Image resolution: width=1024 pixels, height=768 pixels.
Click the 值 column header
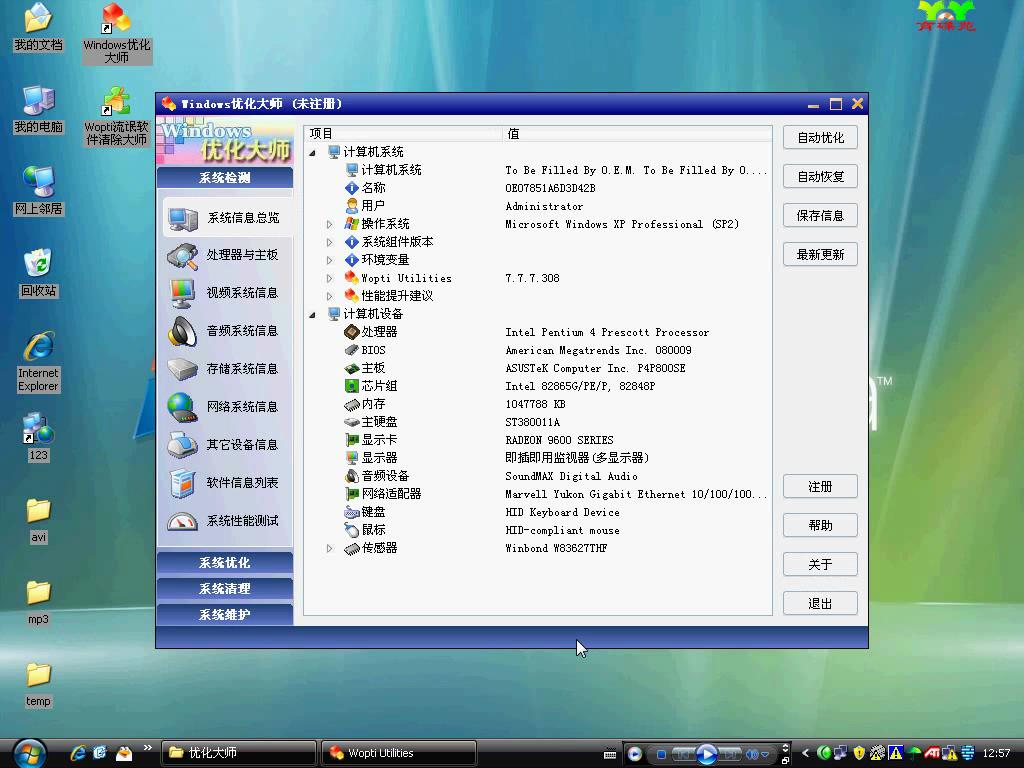[637, 134]
